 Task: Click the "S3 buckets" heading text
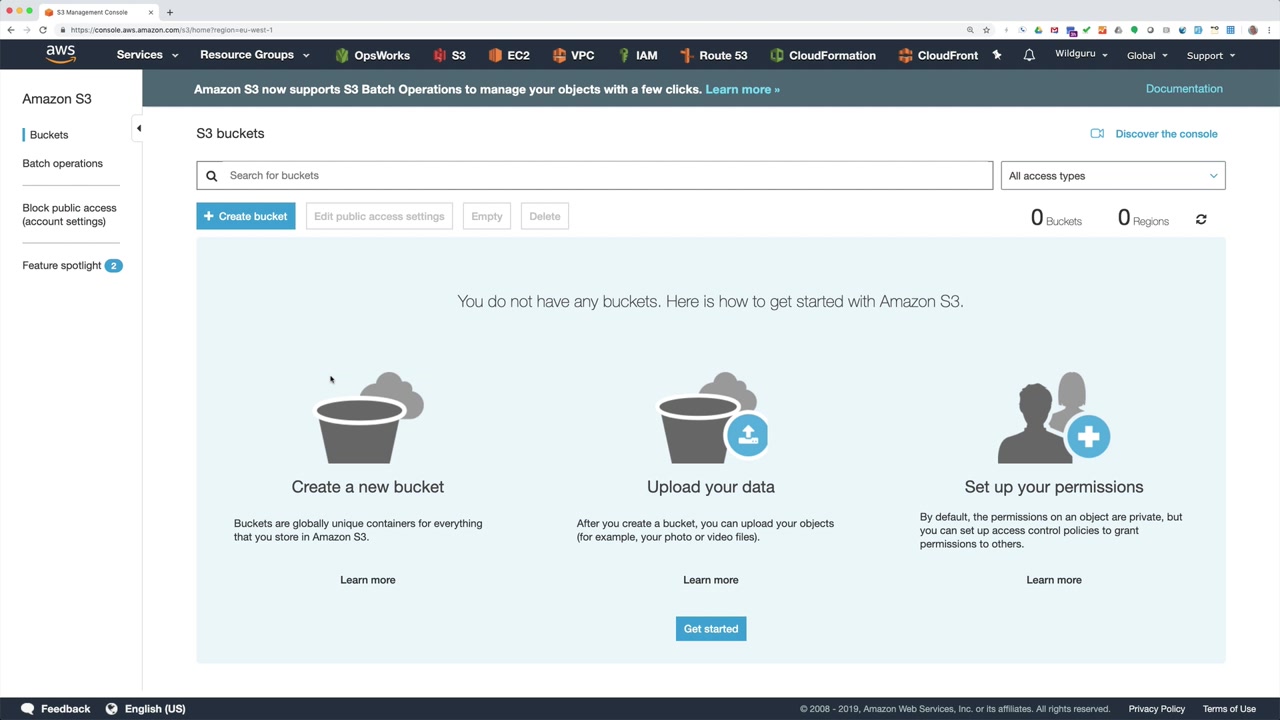(230, 133)
